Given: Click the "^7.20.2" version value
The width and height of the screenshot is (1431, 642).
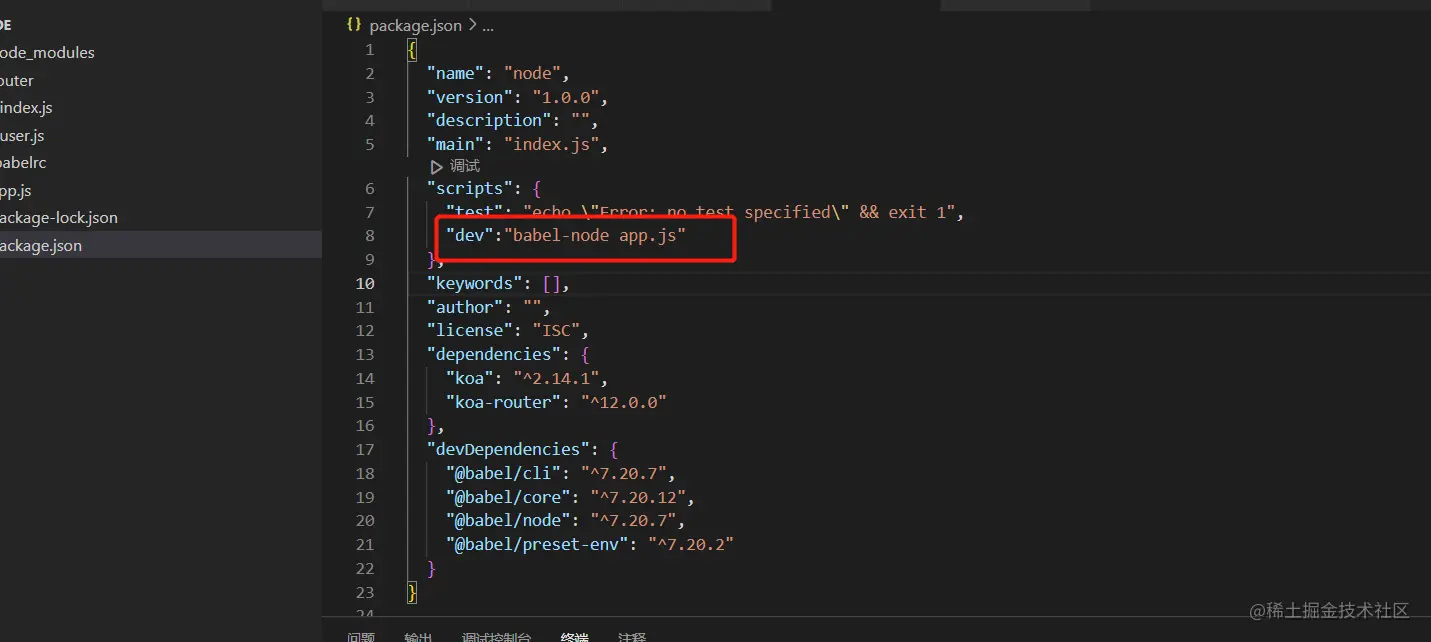Looking at the screenshot, I should 691,544.
